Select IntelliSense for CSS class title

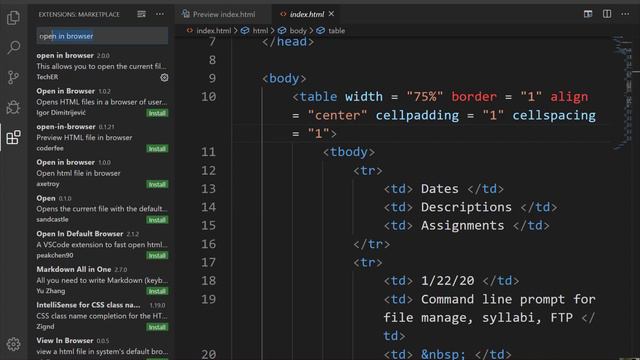88,305
